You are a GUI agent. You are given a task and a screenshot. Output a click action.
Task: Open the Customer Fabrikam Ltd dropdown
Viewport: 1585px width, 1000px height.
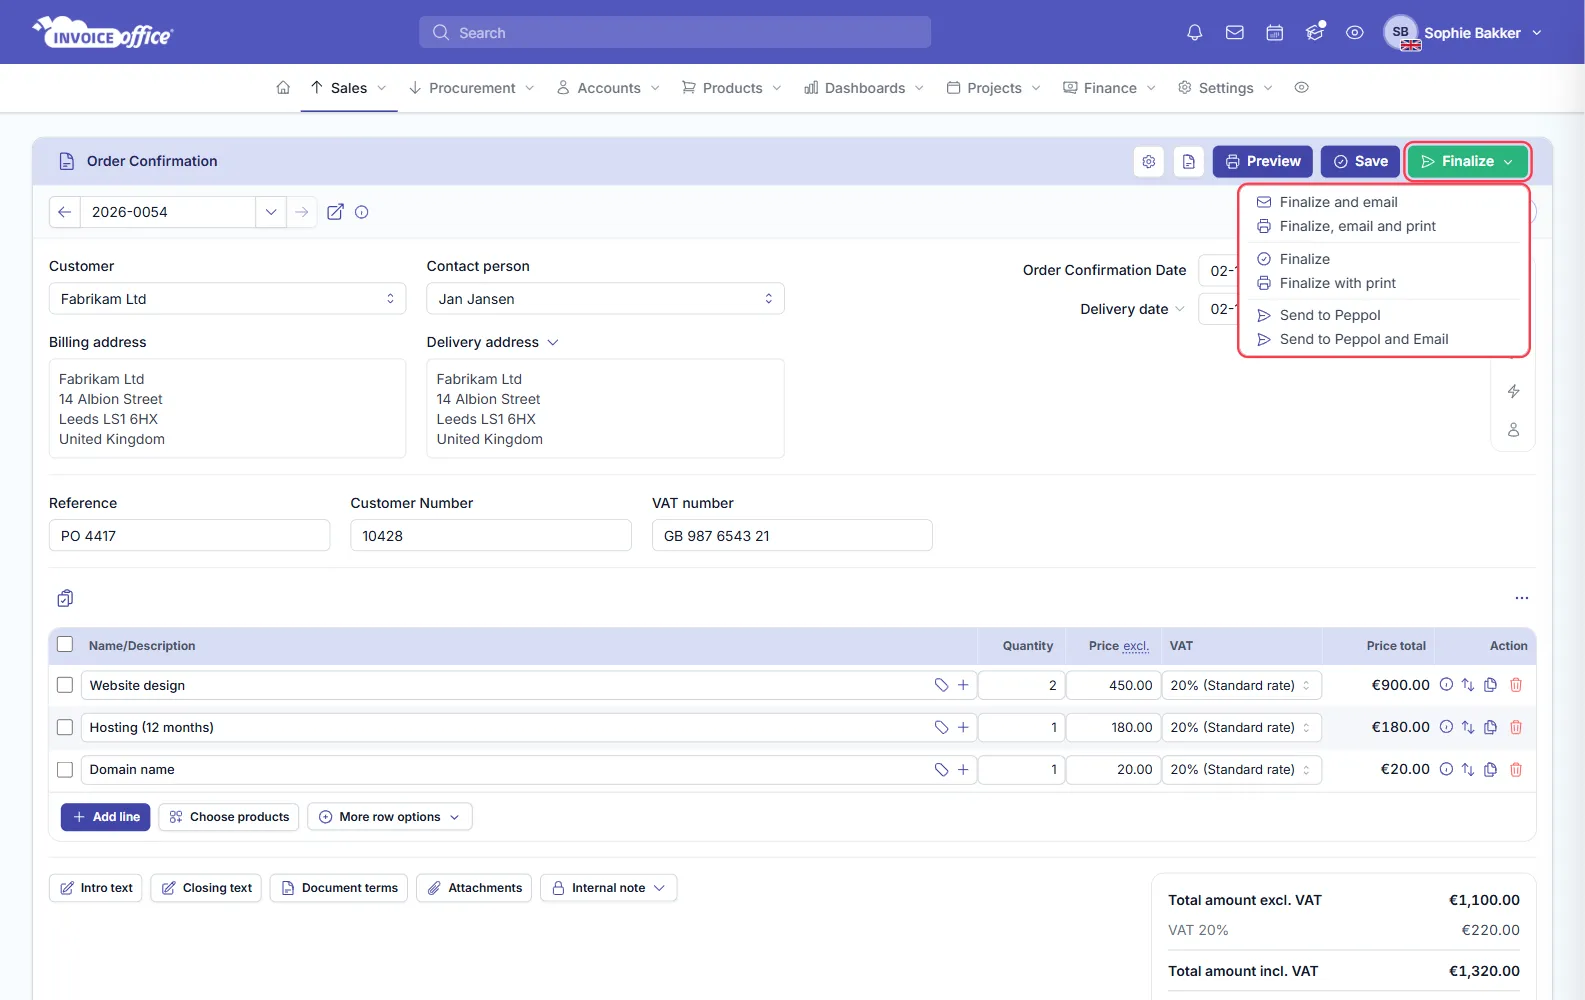click(x=227, y=299)
